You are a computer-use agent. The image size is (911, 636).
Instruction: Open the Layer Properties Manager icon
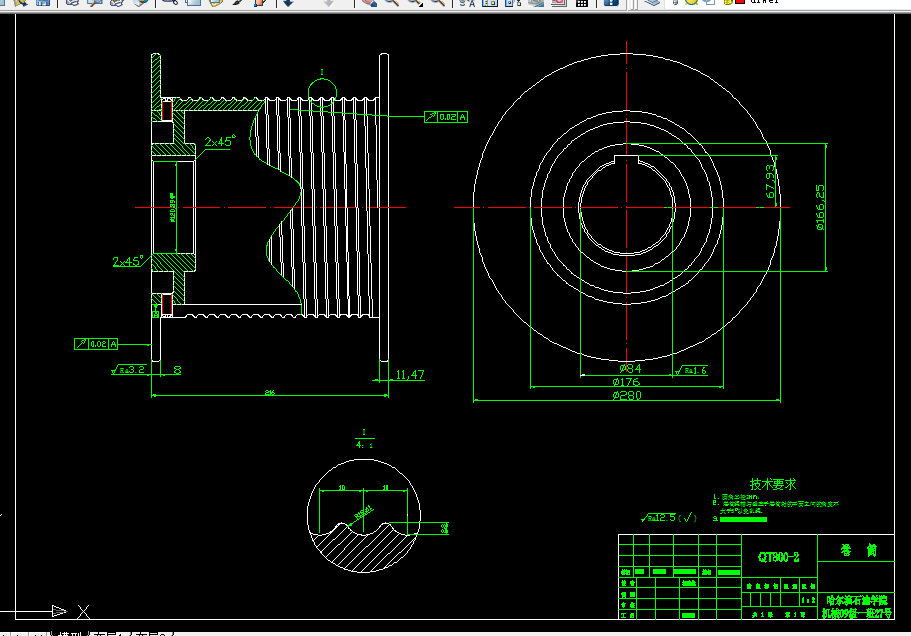point(652,2)
